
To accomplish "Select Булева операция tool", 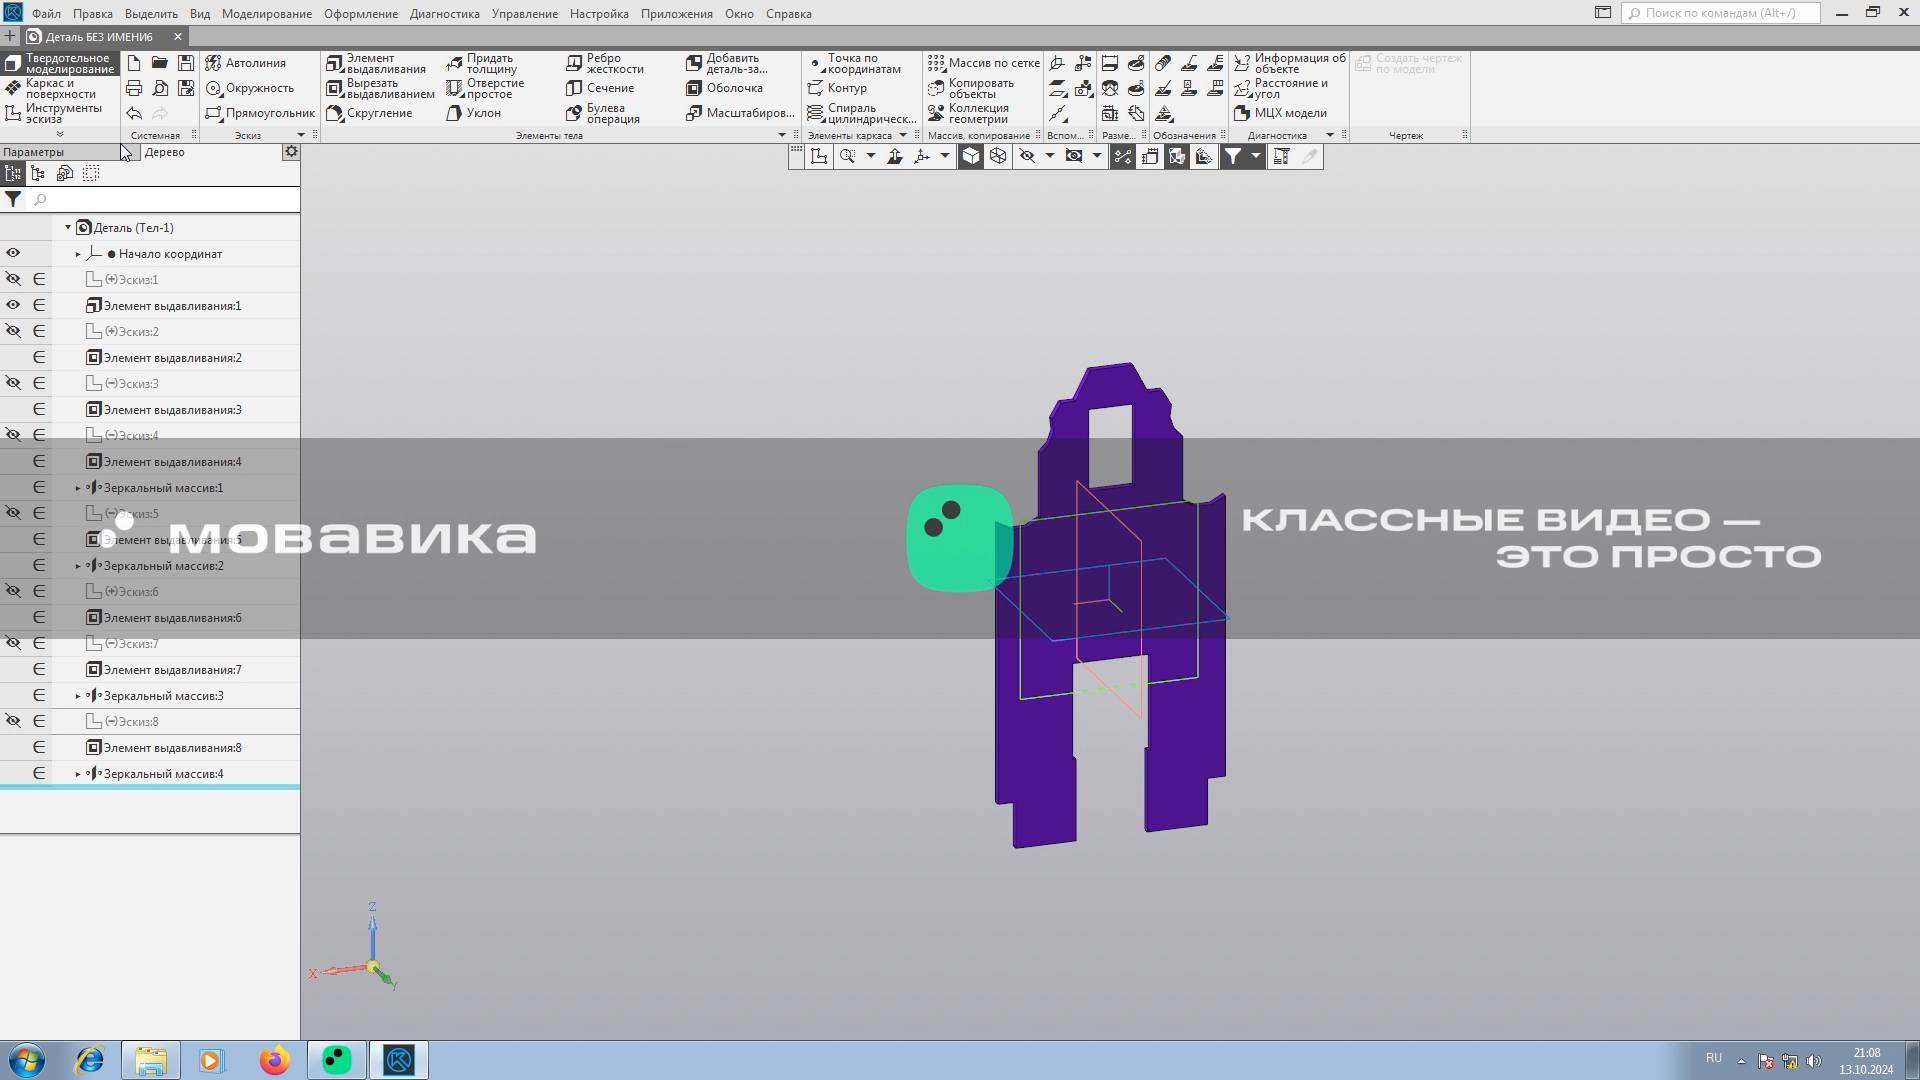I will [603, 114].
